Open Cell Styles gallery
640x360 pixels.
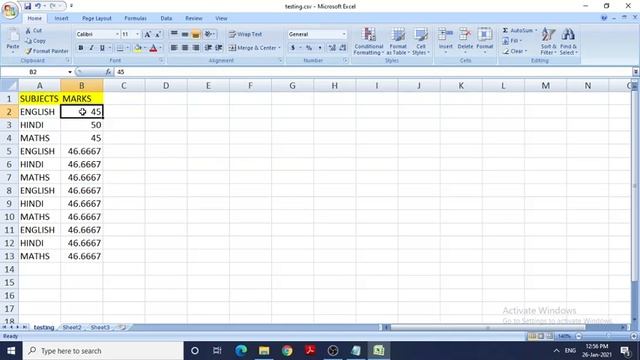(421, 41)
